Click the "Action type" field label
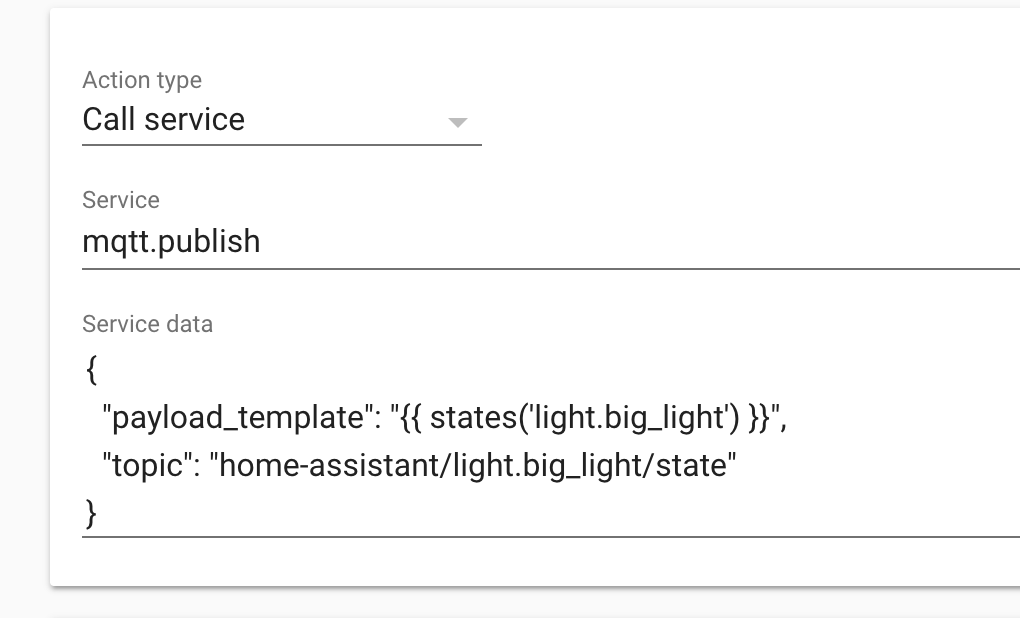 pyautogui.click(x=142, y=80)
